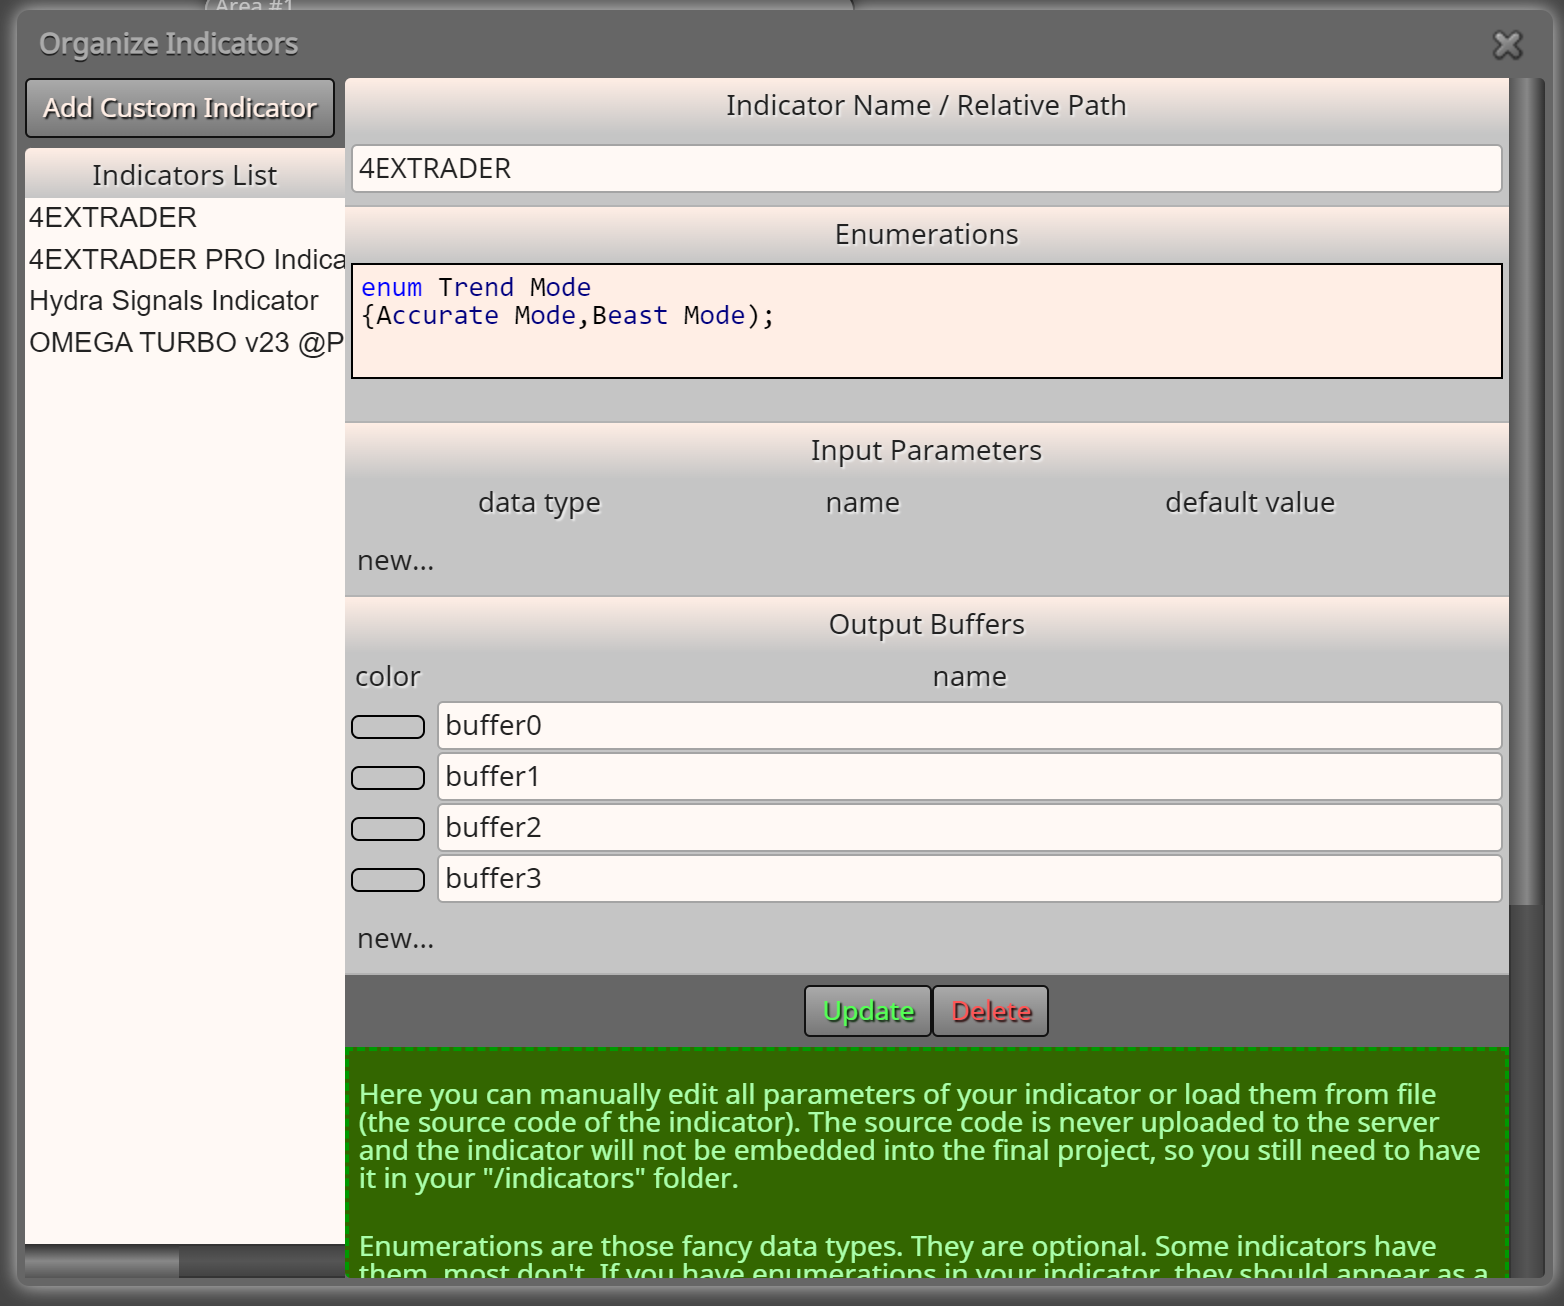Edit the buffer2 name field
This screenshot has width=1564, height=1306.
click(x=969, y=827)
